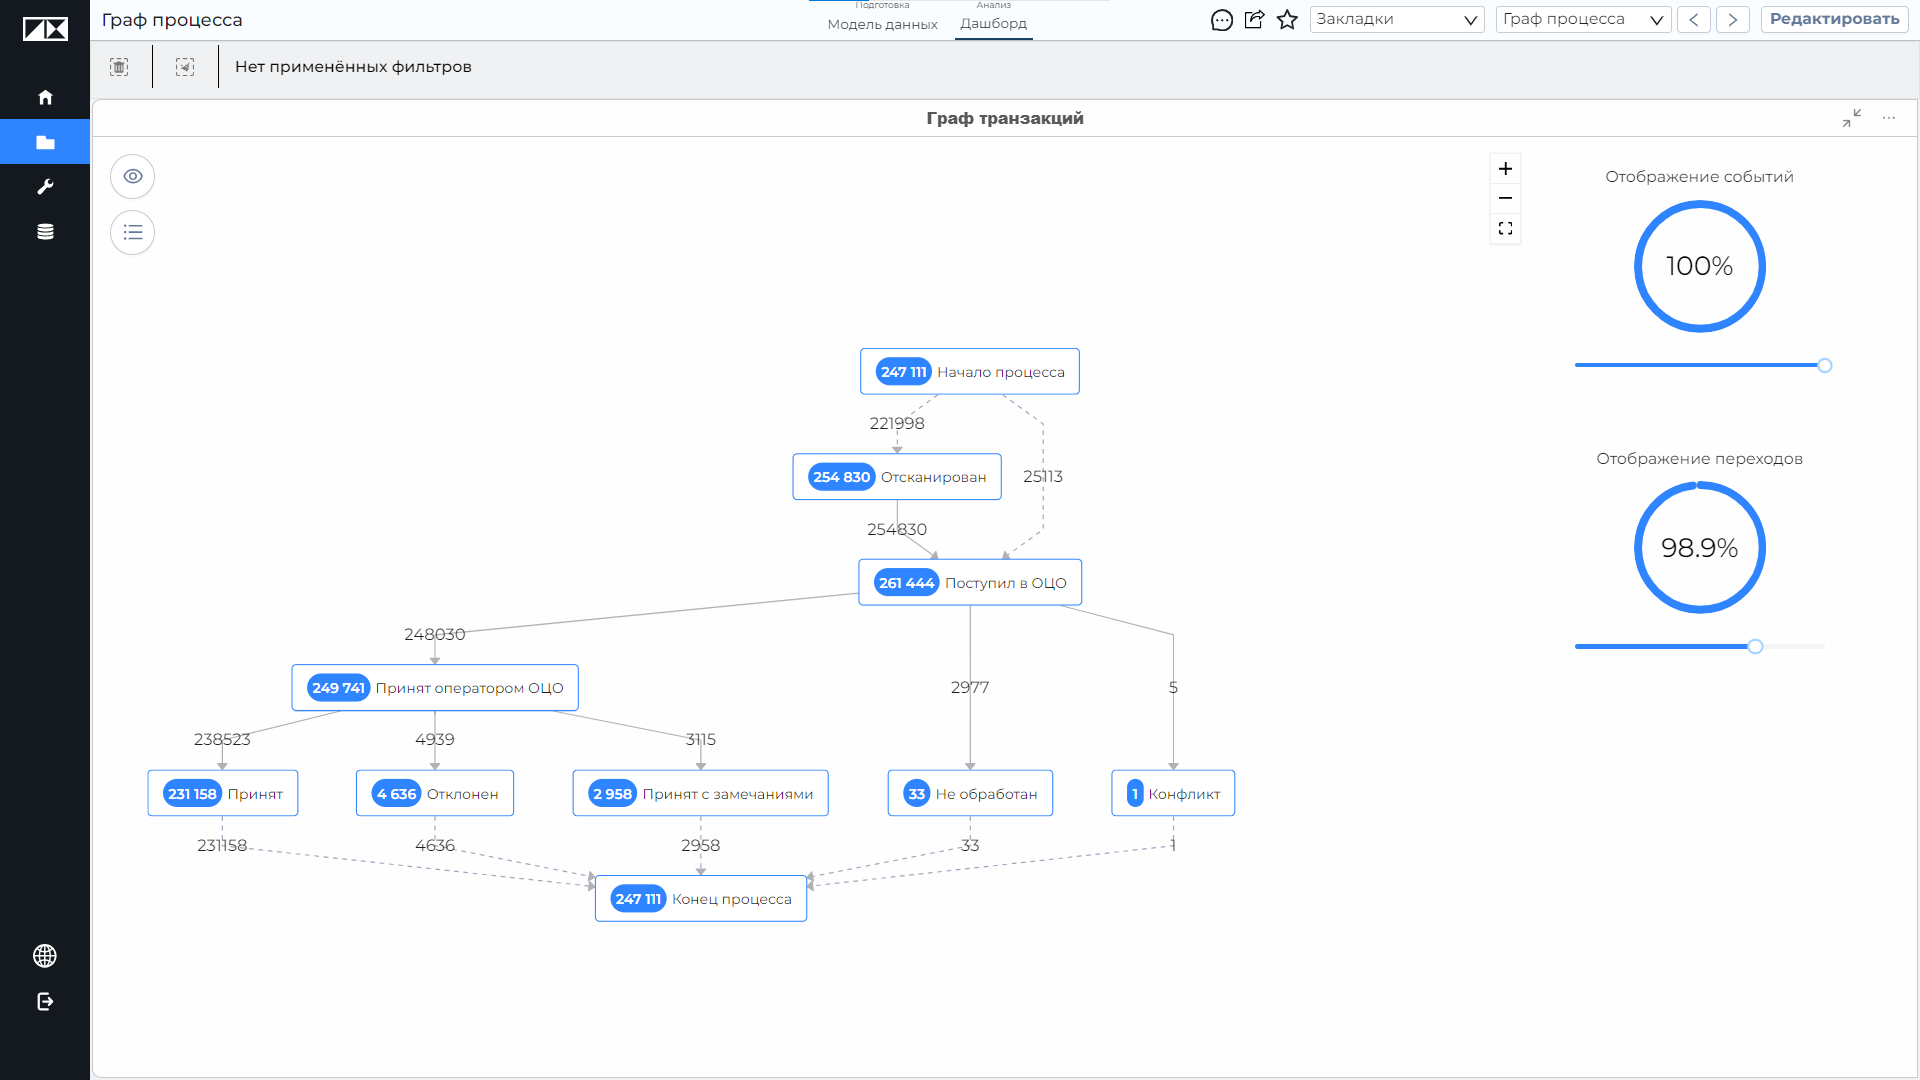Open the database section in sidebar

pos(45,231)
